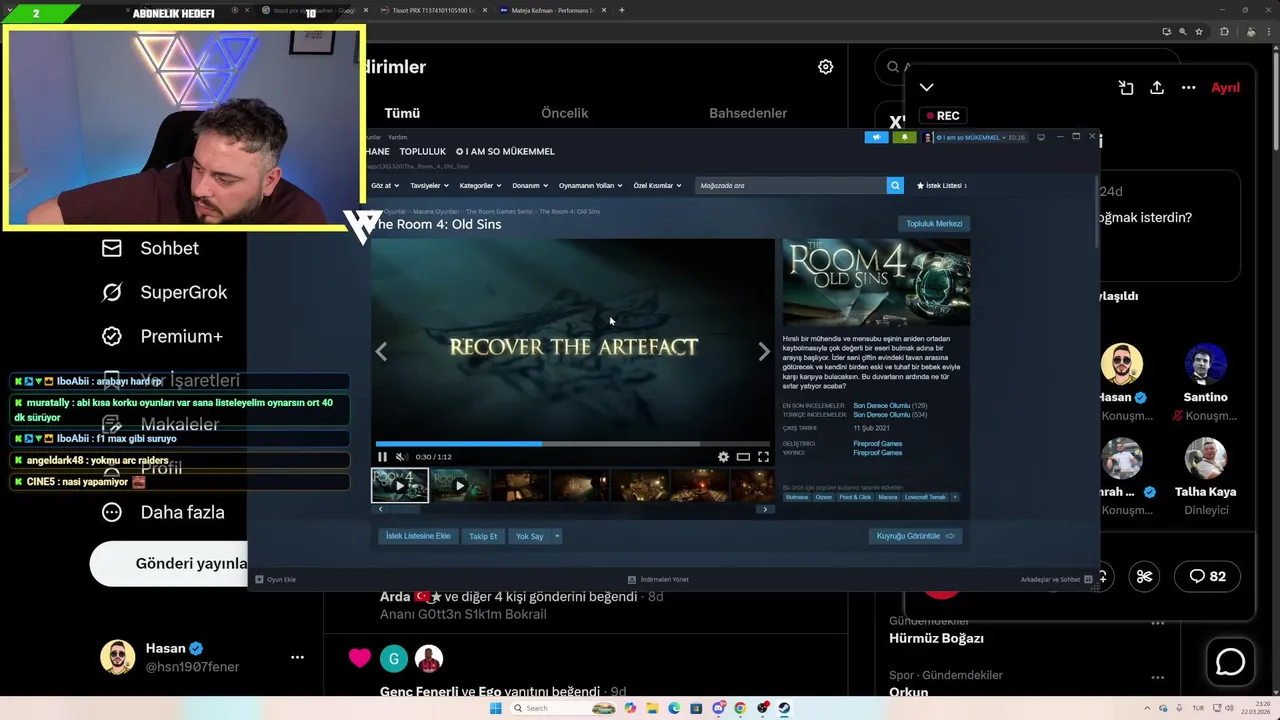The width and height of the screenshot is (1280, 720).
Task: Open İndirmeleri Yönet downloads
Action: coord(658,580)
